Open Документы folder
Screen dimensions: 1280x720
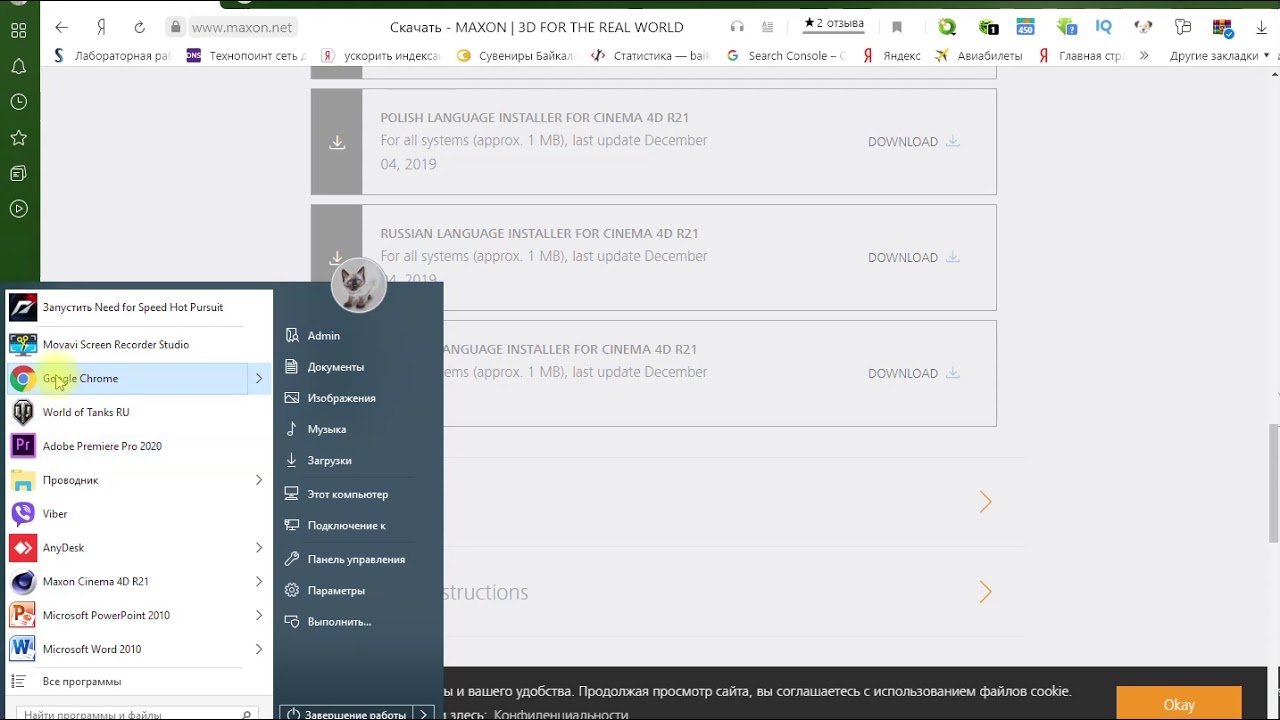[336, 367]
